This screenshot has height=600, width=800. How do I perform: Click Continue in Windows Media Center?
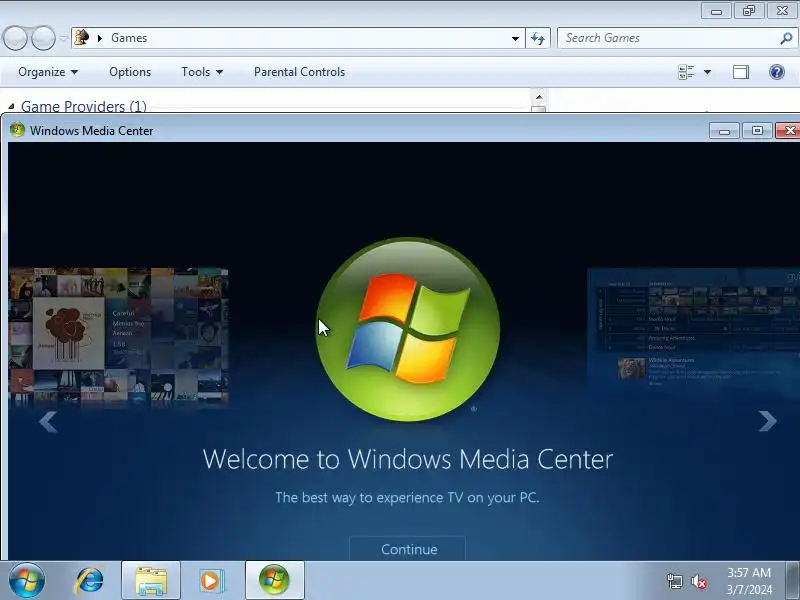click(407, 549)
